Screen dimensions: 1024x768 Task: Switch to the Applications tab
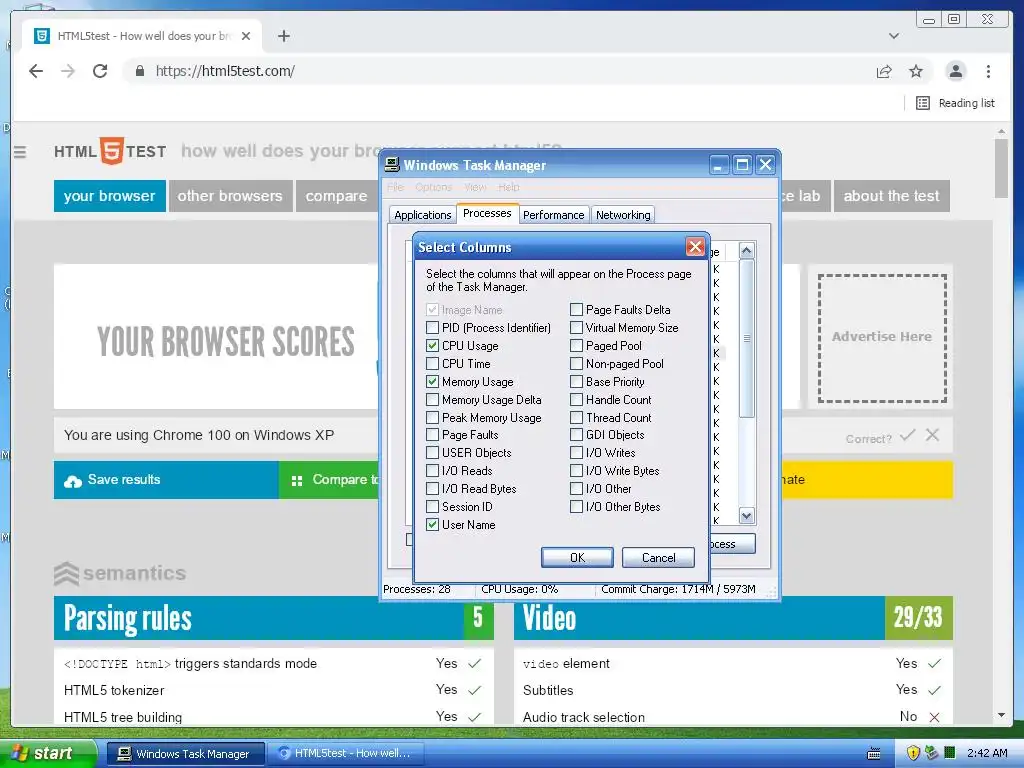tap(423, 215)
